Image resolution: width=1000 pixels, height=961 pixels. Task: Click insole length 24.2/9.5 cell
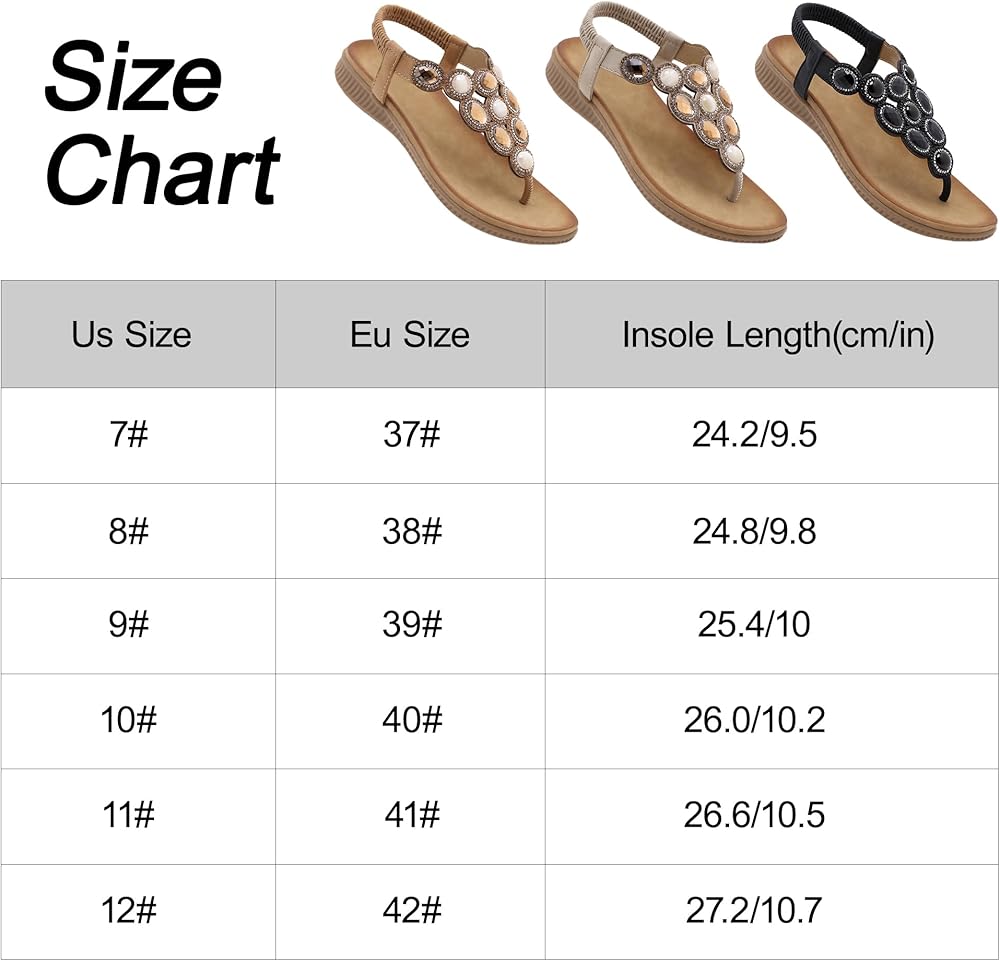click(x=754, y=436)
